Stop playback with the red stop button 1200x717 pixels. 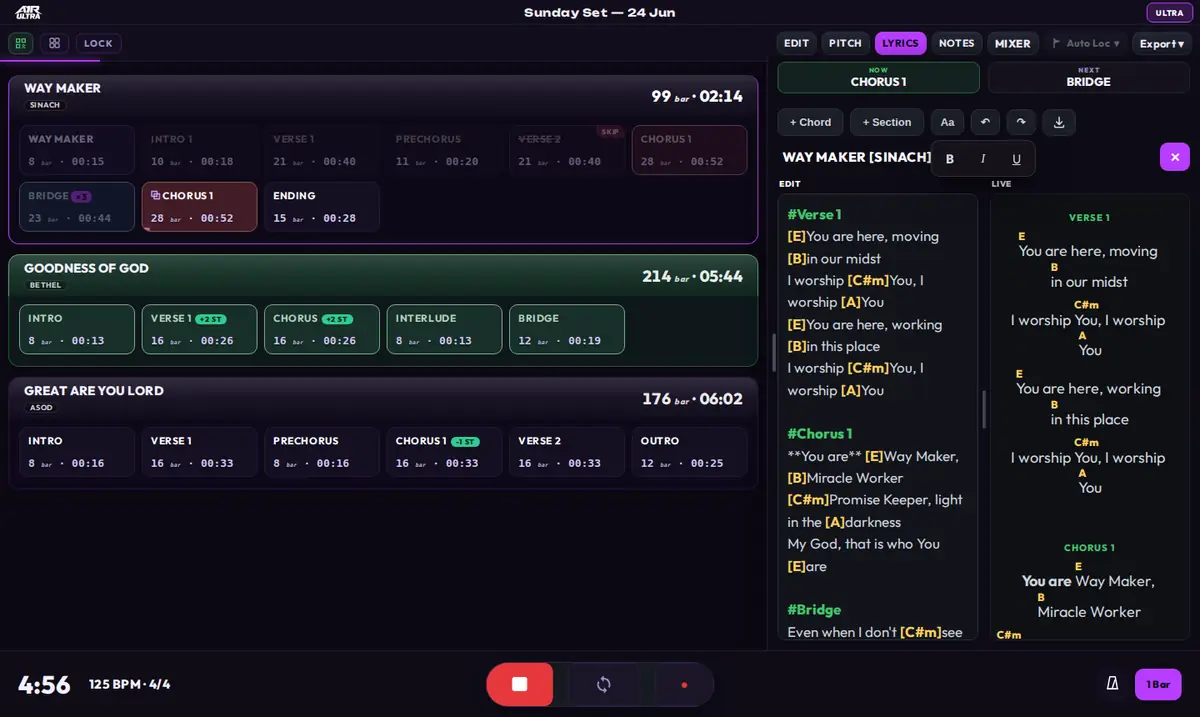pos(519,684)
